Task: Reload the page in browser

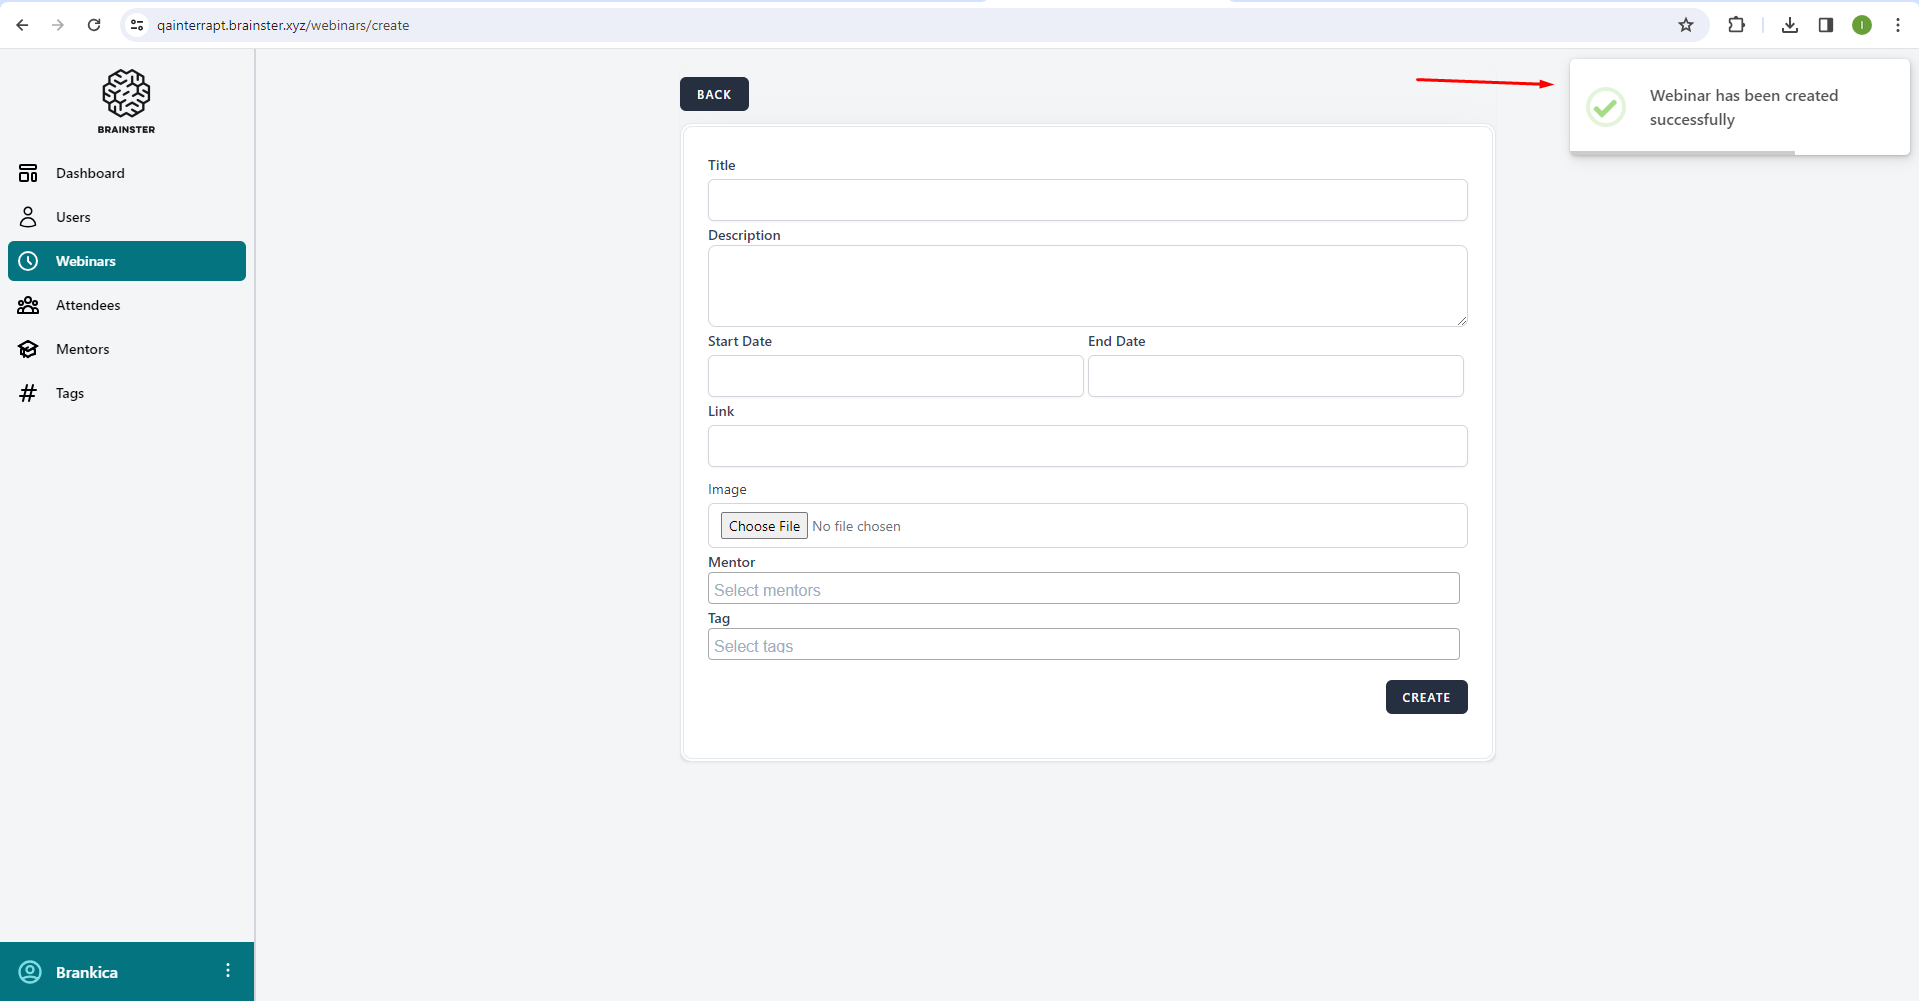Action: pyautogui.click(x=94, y=25)
